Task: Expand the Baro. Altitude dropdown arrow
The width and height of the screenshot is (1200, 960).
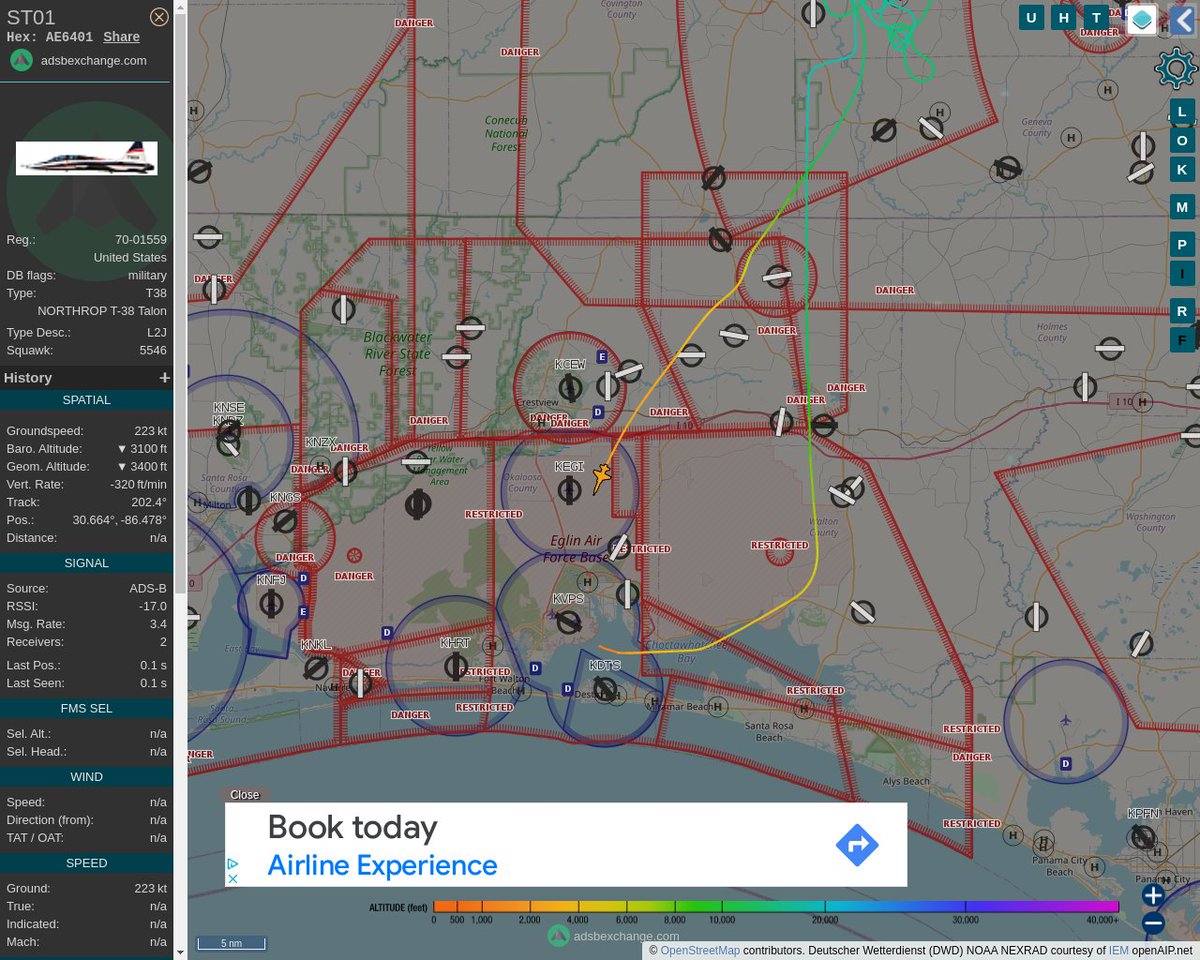Action: click(122, 448)
